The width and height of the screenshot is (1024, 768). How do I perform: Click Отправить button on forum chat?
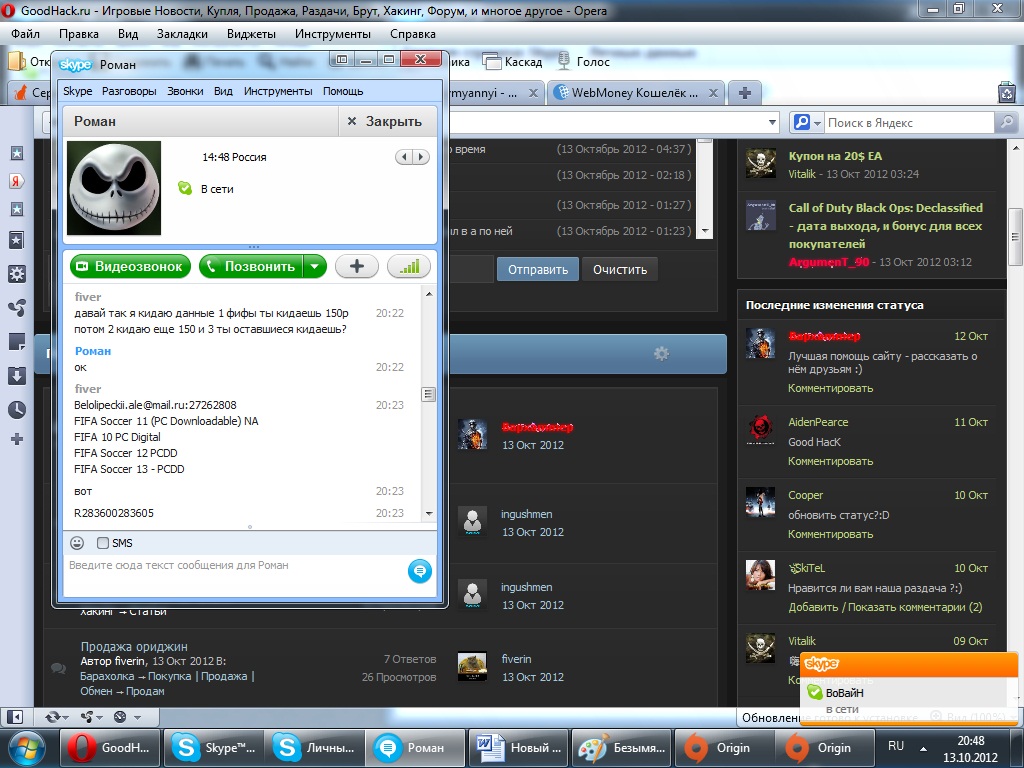538,269
